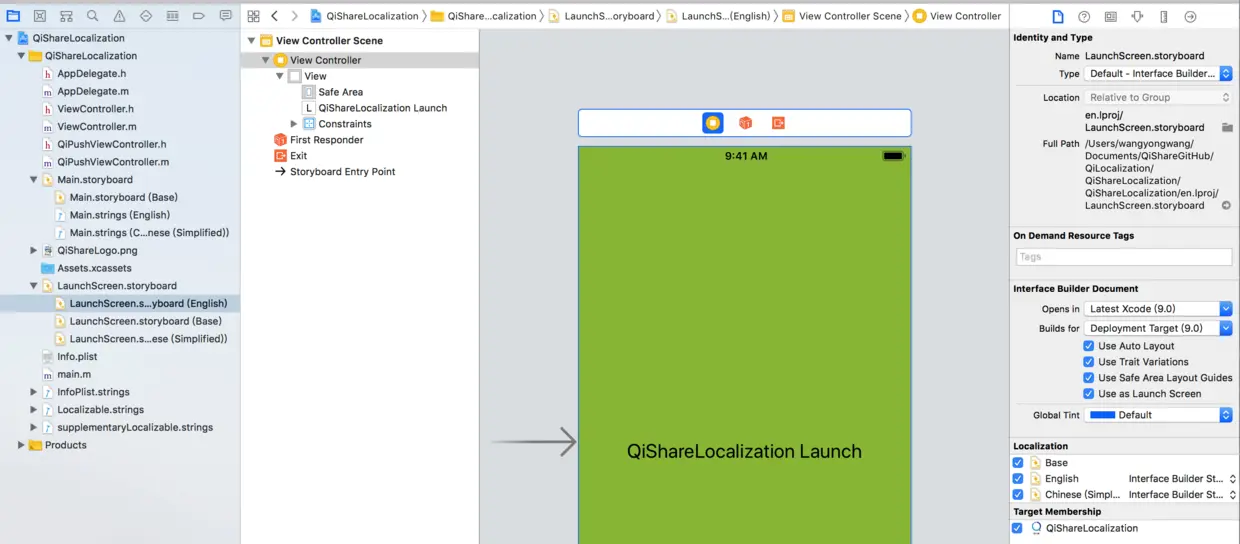Open the Source Control navigator
This screenshot has height=544, width=1240.
(40, 16)
